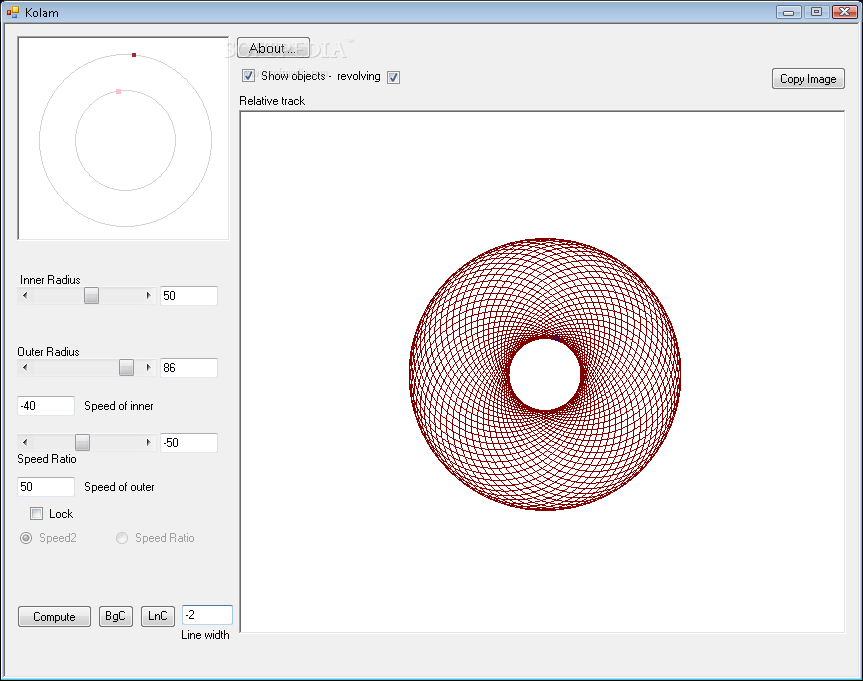This screenshot has width=863, height=681.
Task: Click the Line width label
Action: click(x=205, y=635)
